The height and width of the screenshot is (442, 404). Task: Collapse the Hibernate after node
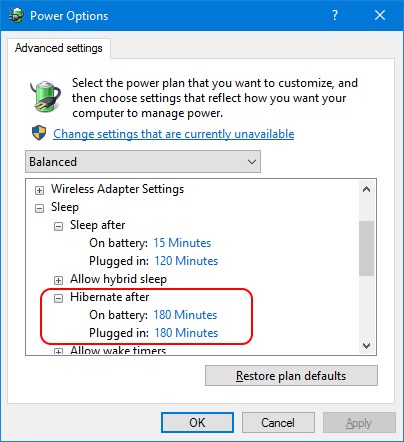pyautogui.click(x=58, y=298)
